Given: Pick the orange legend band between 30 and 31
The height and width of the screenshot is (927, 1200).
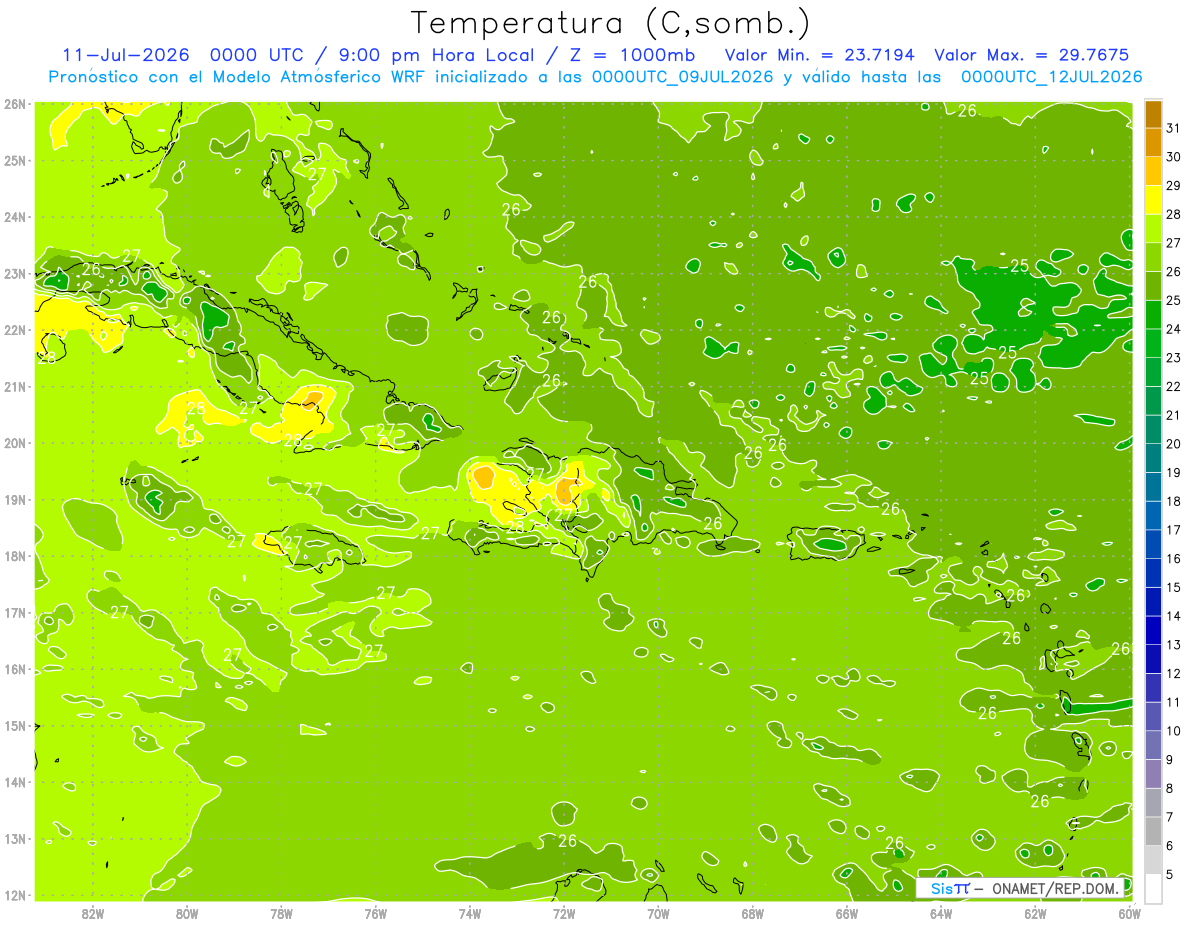Looking at the screenshot, I should [x=1152, y=142].
